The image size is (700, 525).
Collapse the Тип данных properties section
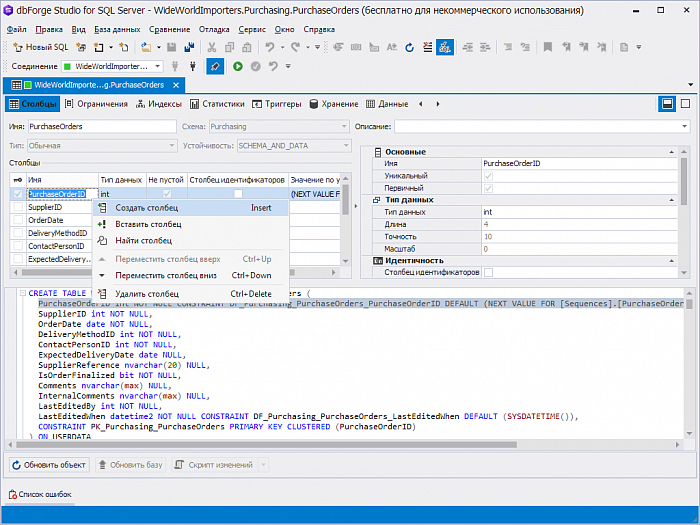click(672, 200)
